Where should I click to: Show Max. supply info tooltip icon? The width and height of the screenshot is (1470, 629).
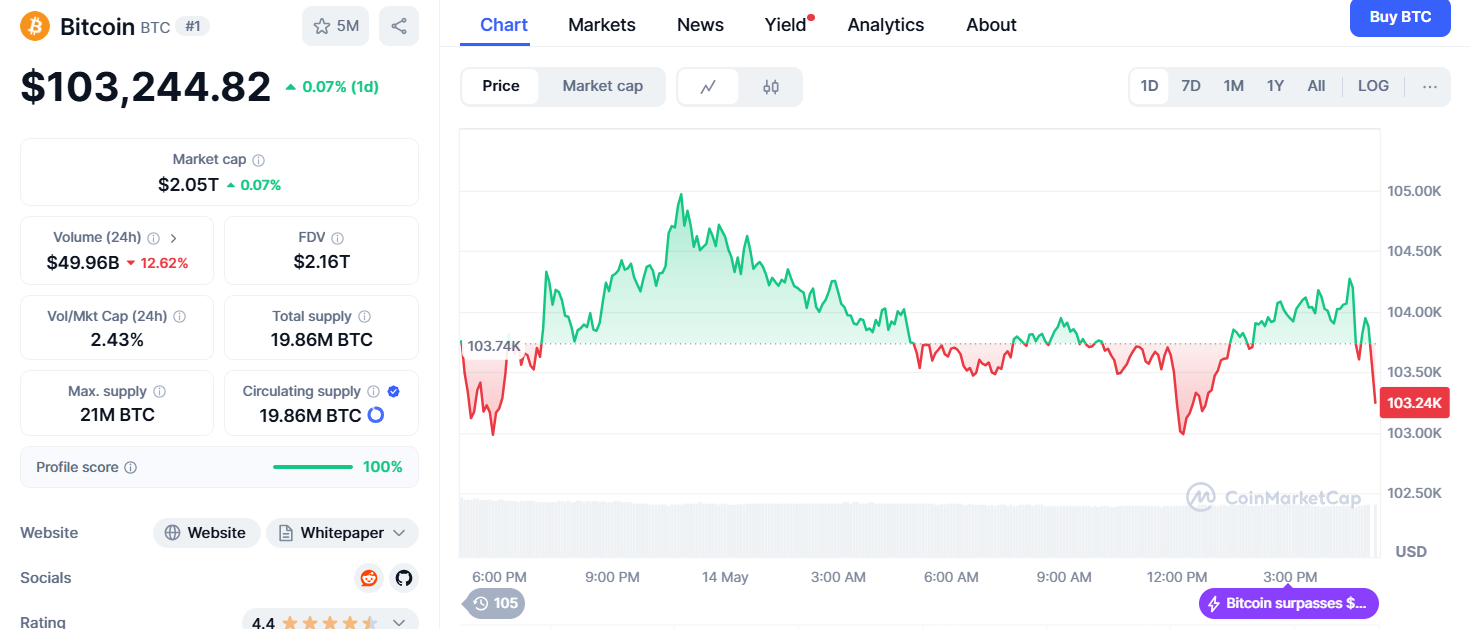pyautogui.click(x=159, y=392)
